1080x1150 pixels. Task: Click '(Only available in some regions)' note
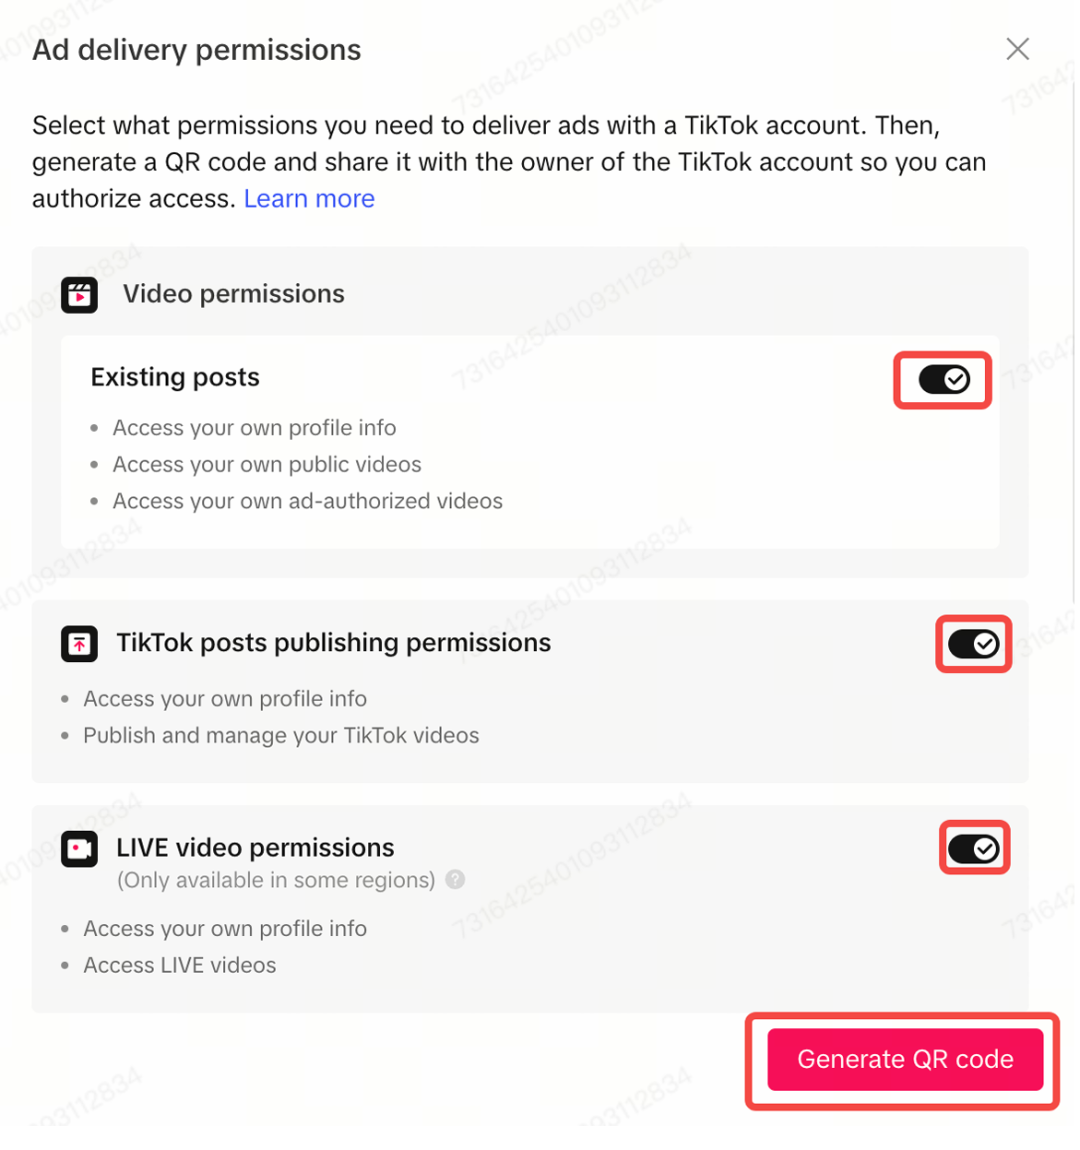[276, 881]
